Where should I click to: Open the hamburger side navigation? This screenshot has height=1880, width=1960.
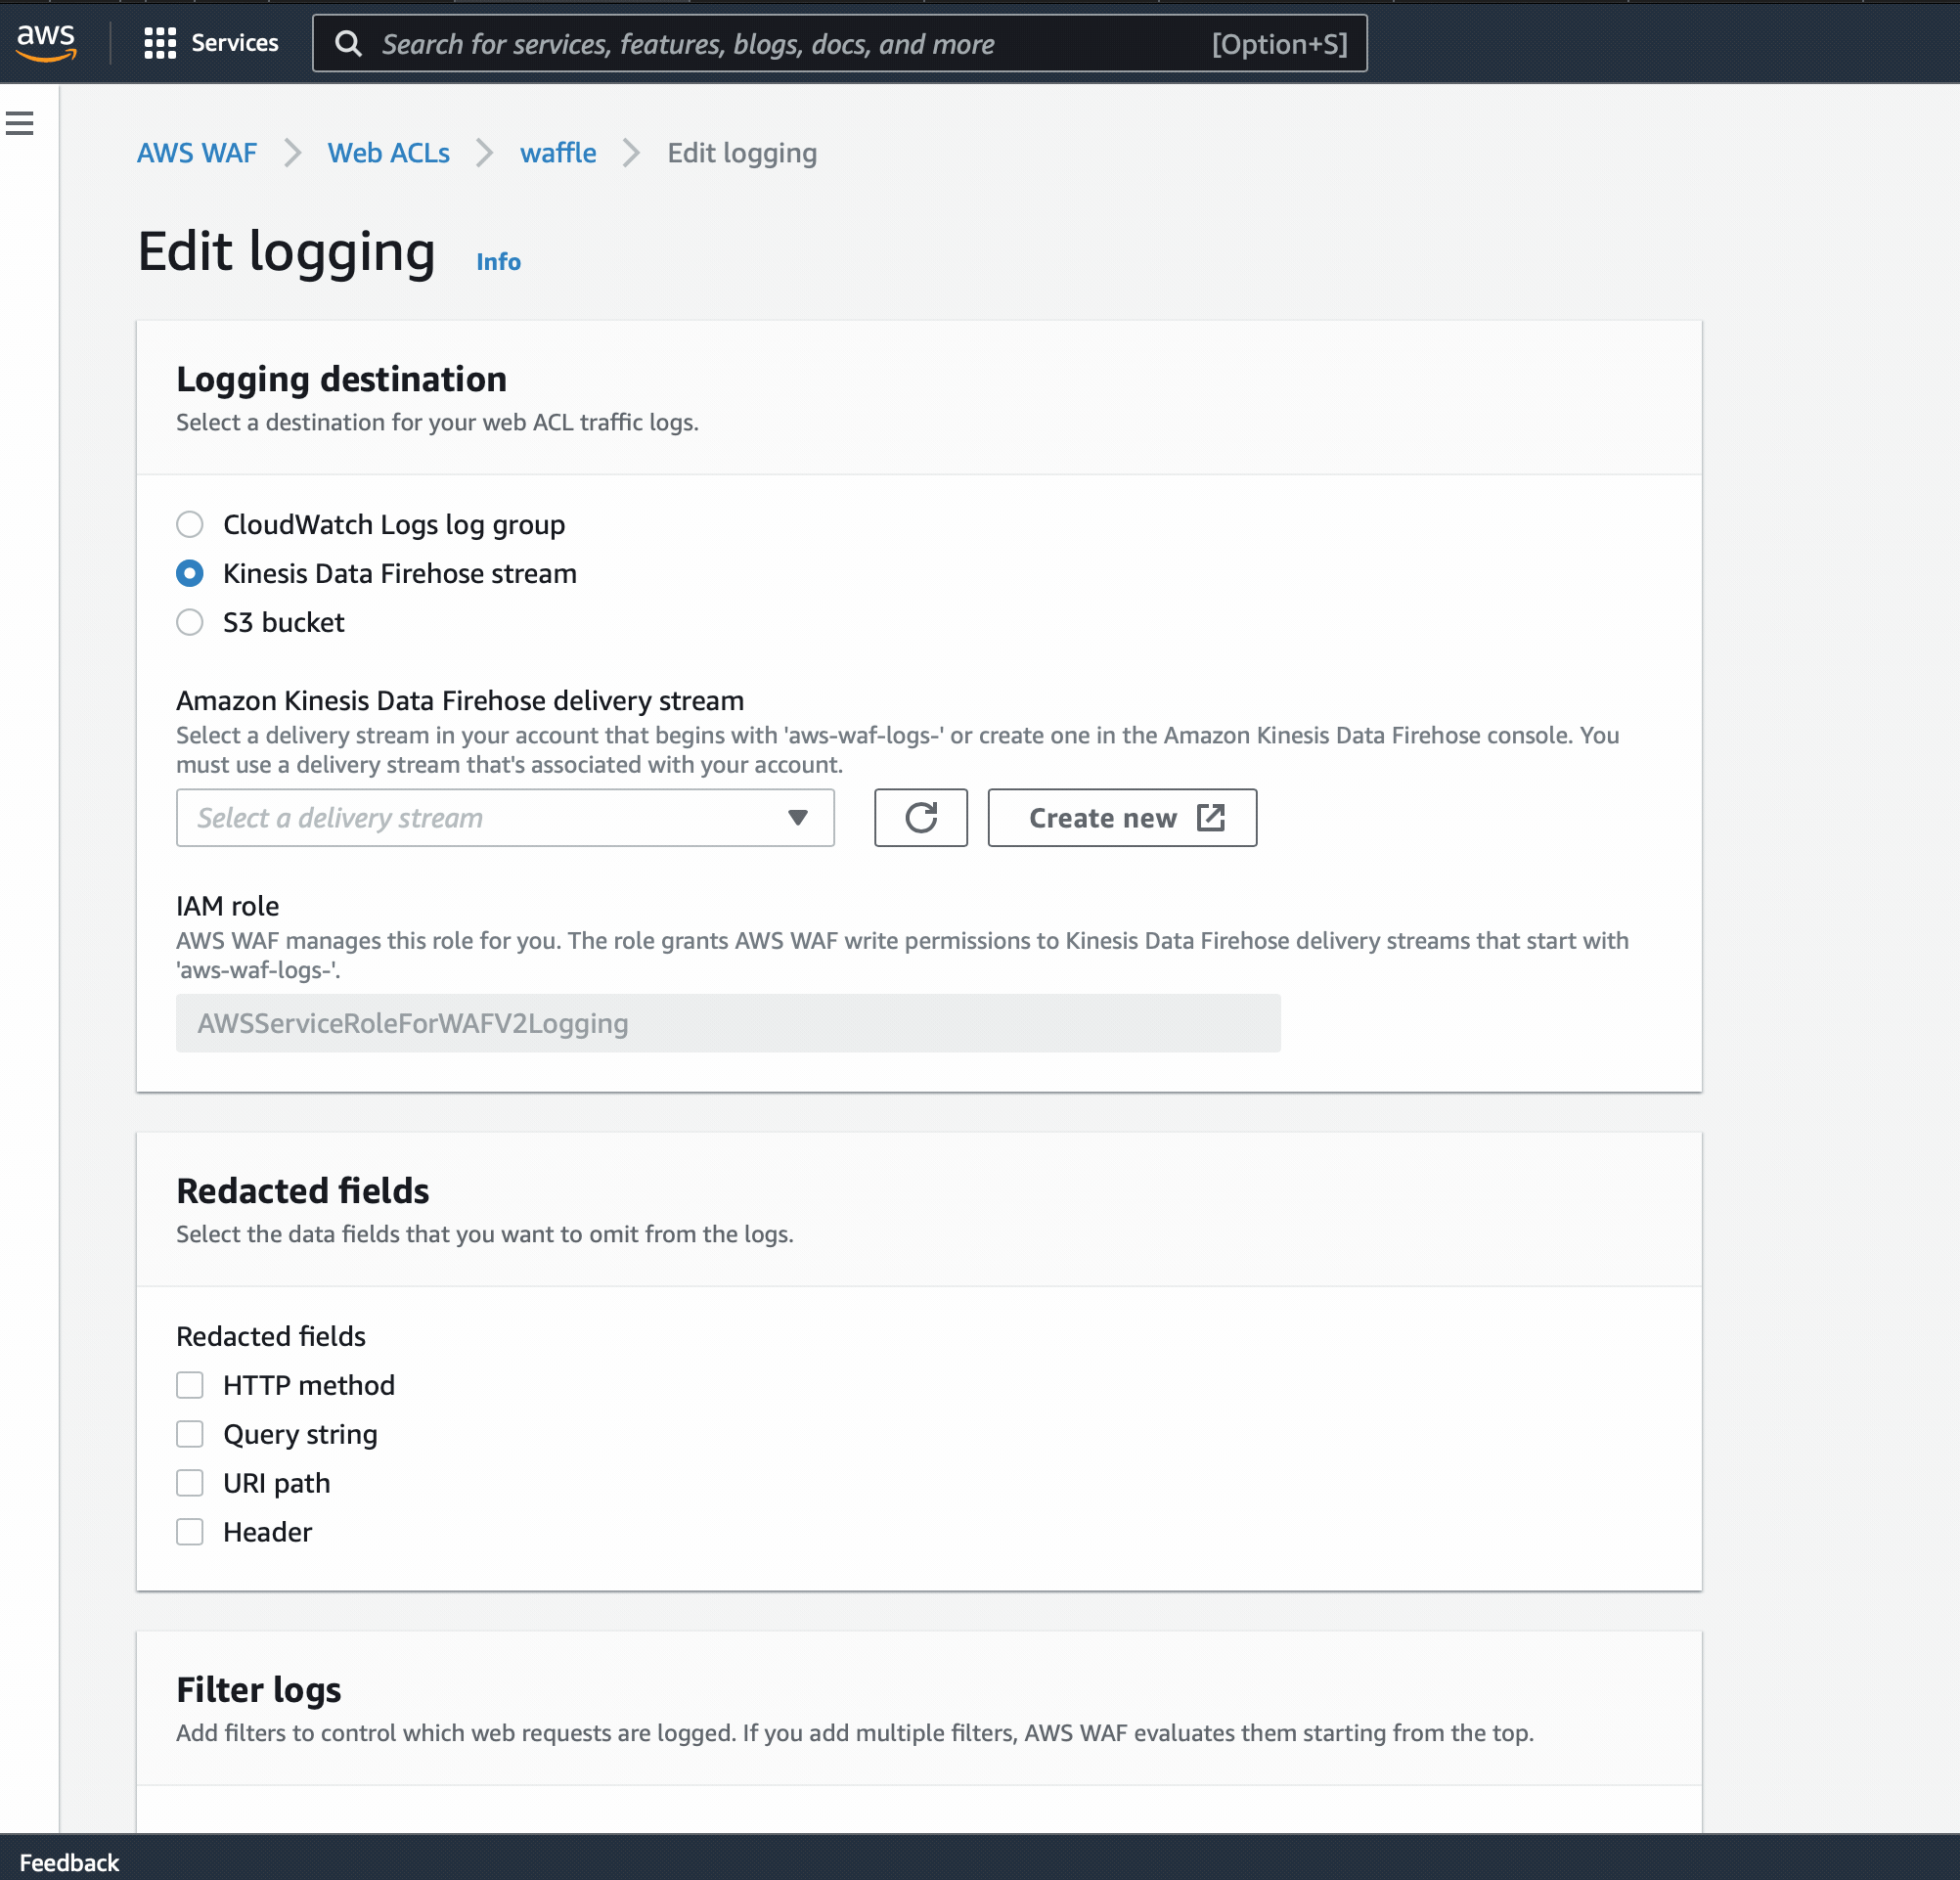pyautogui.click(x=20, y=123)
